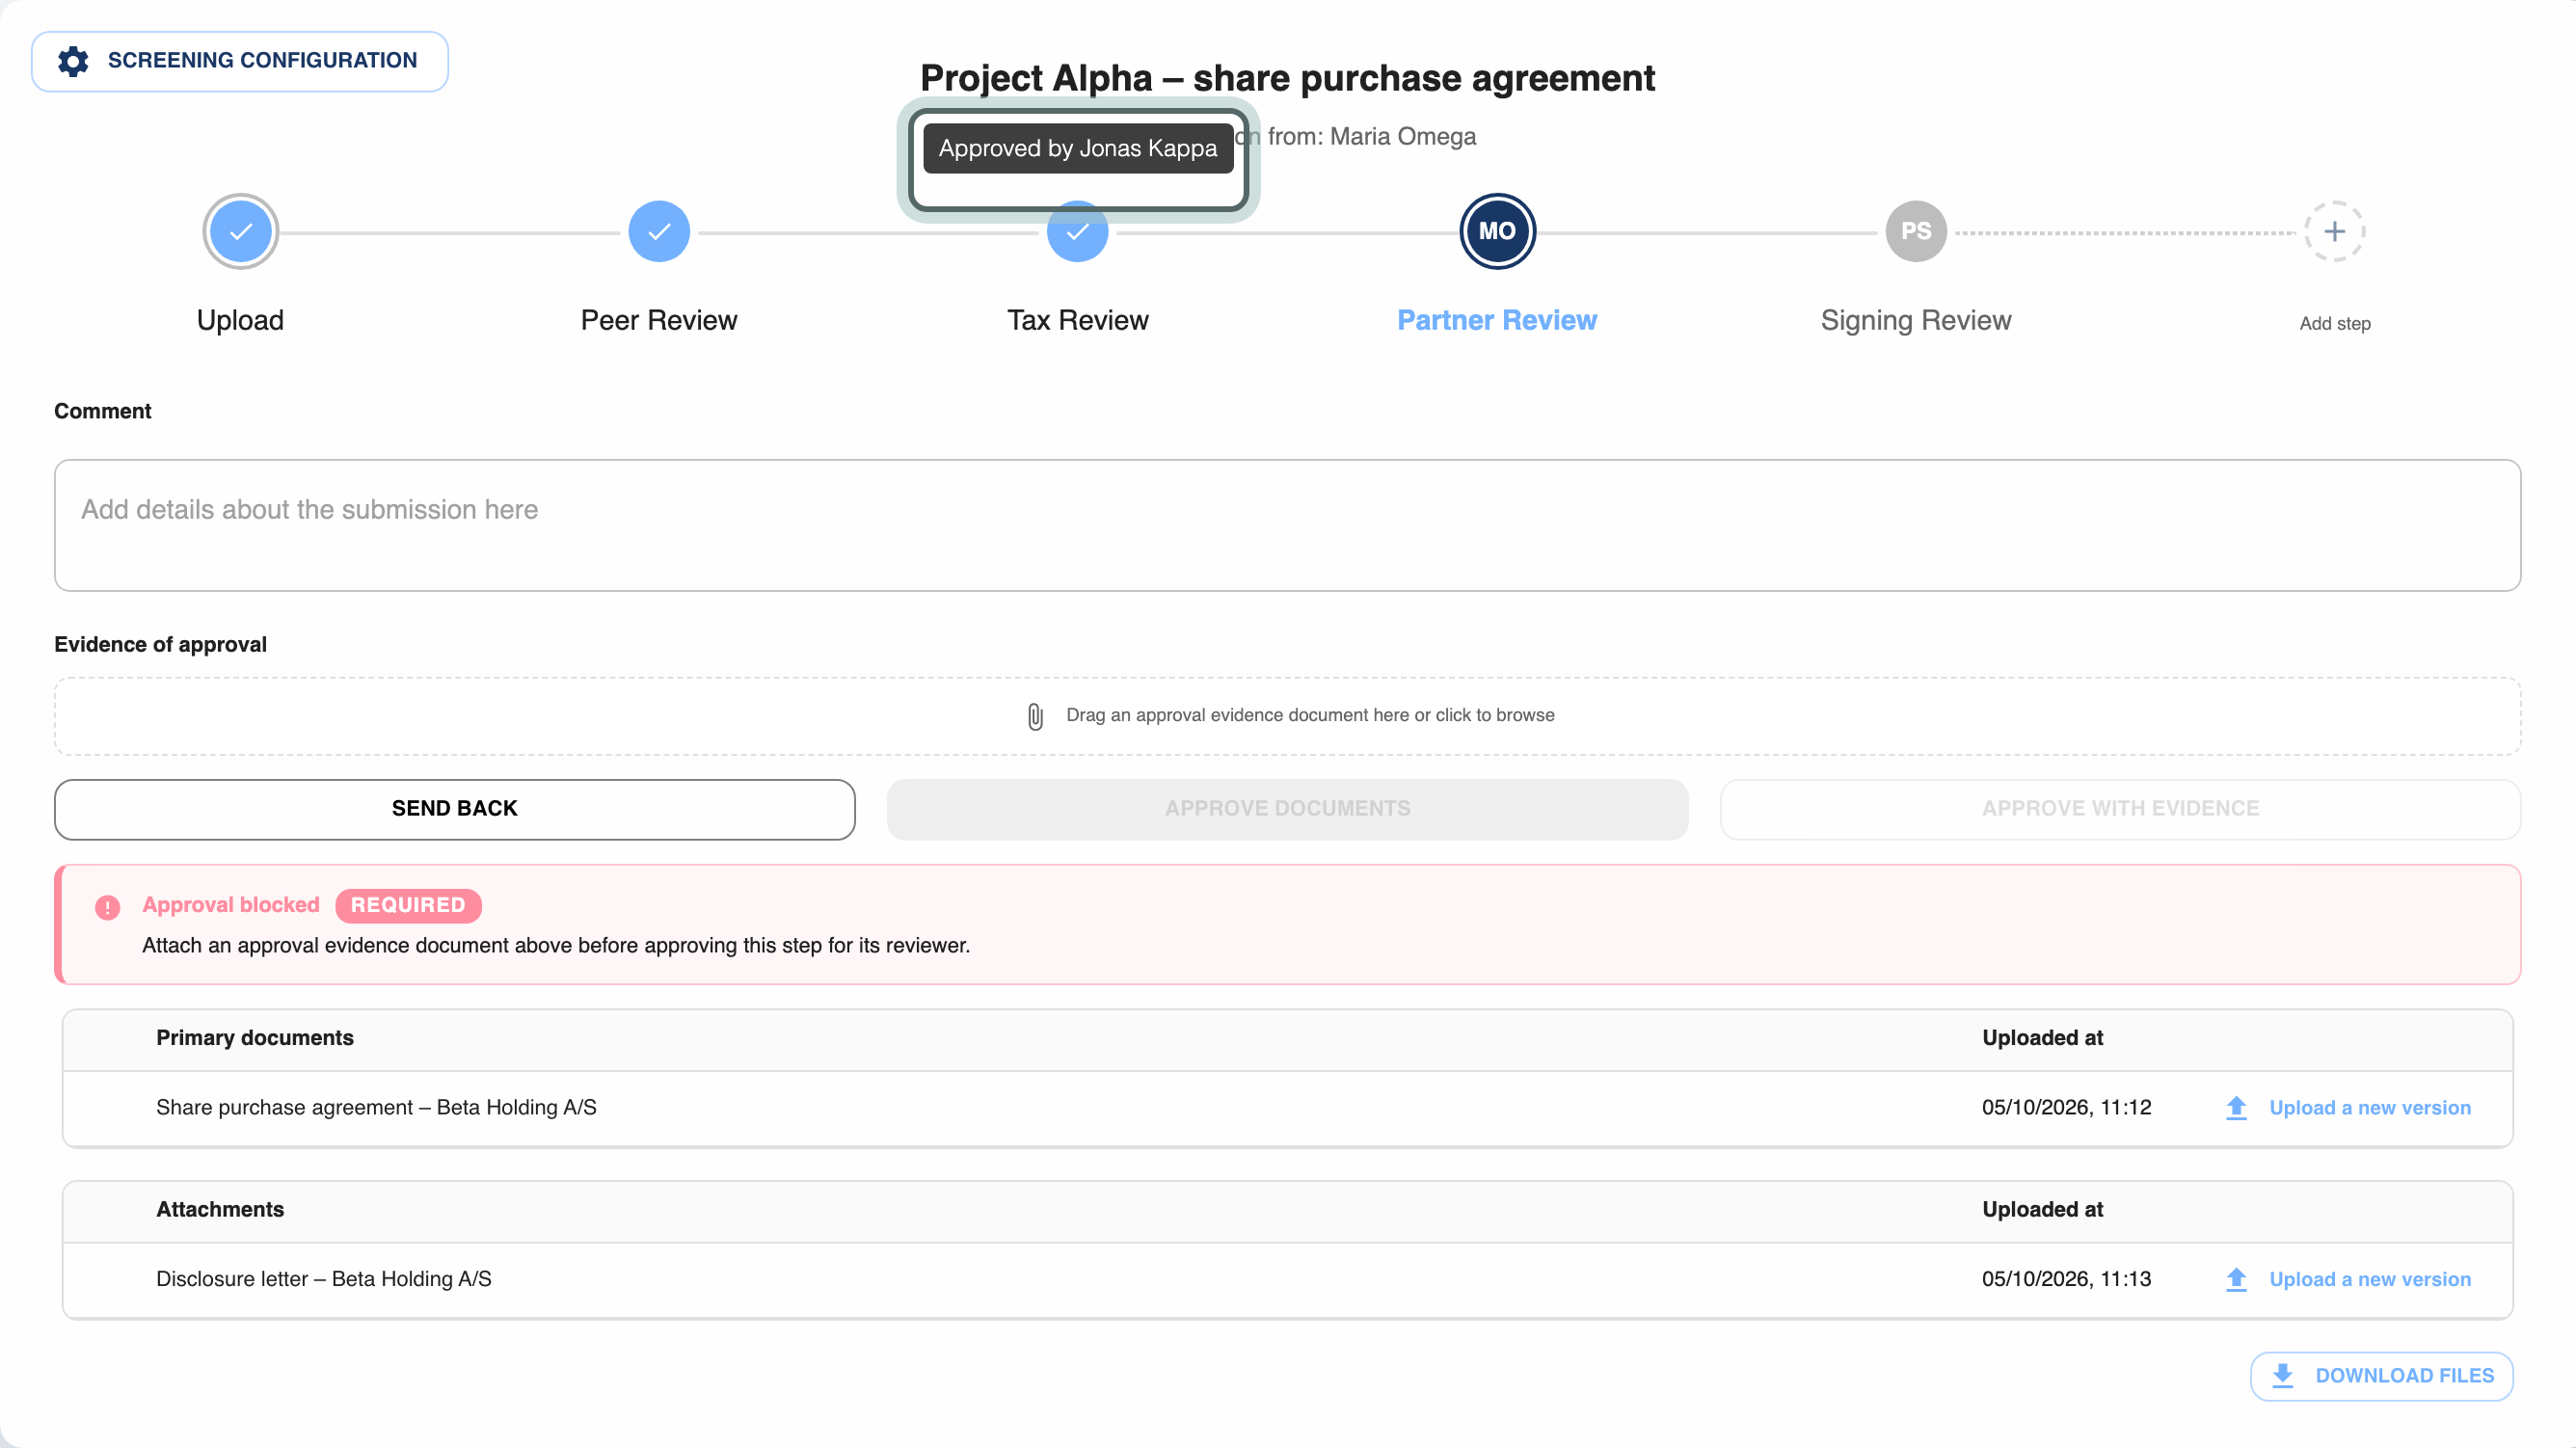The width and height of the screenshot is (2576, 1448).
Task: Open the MO Partner Review step avatar
Action: point(1497,231)
